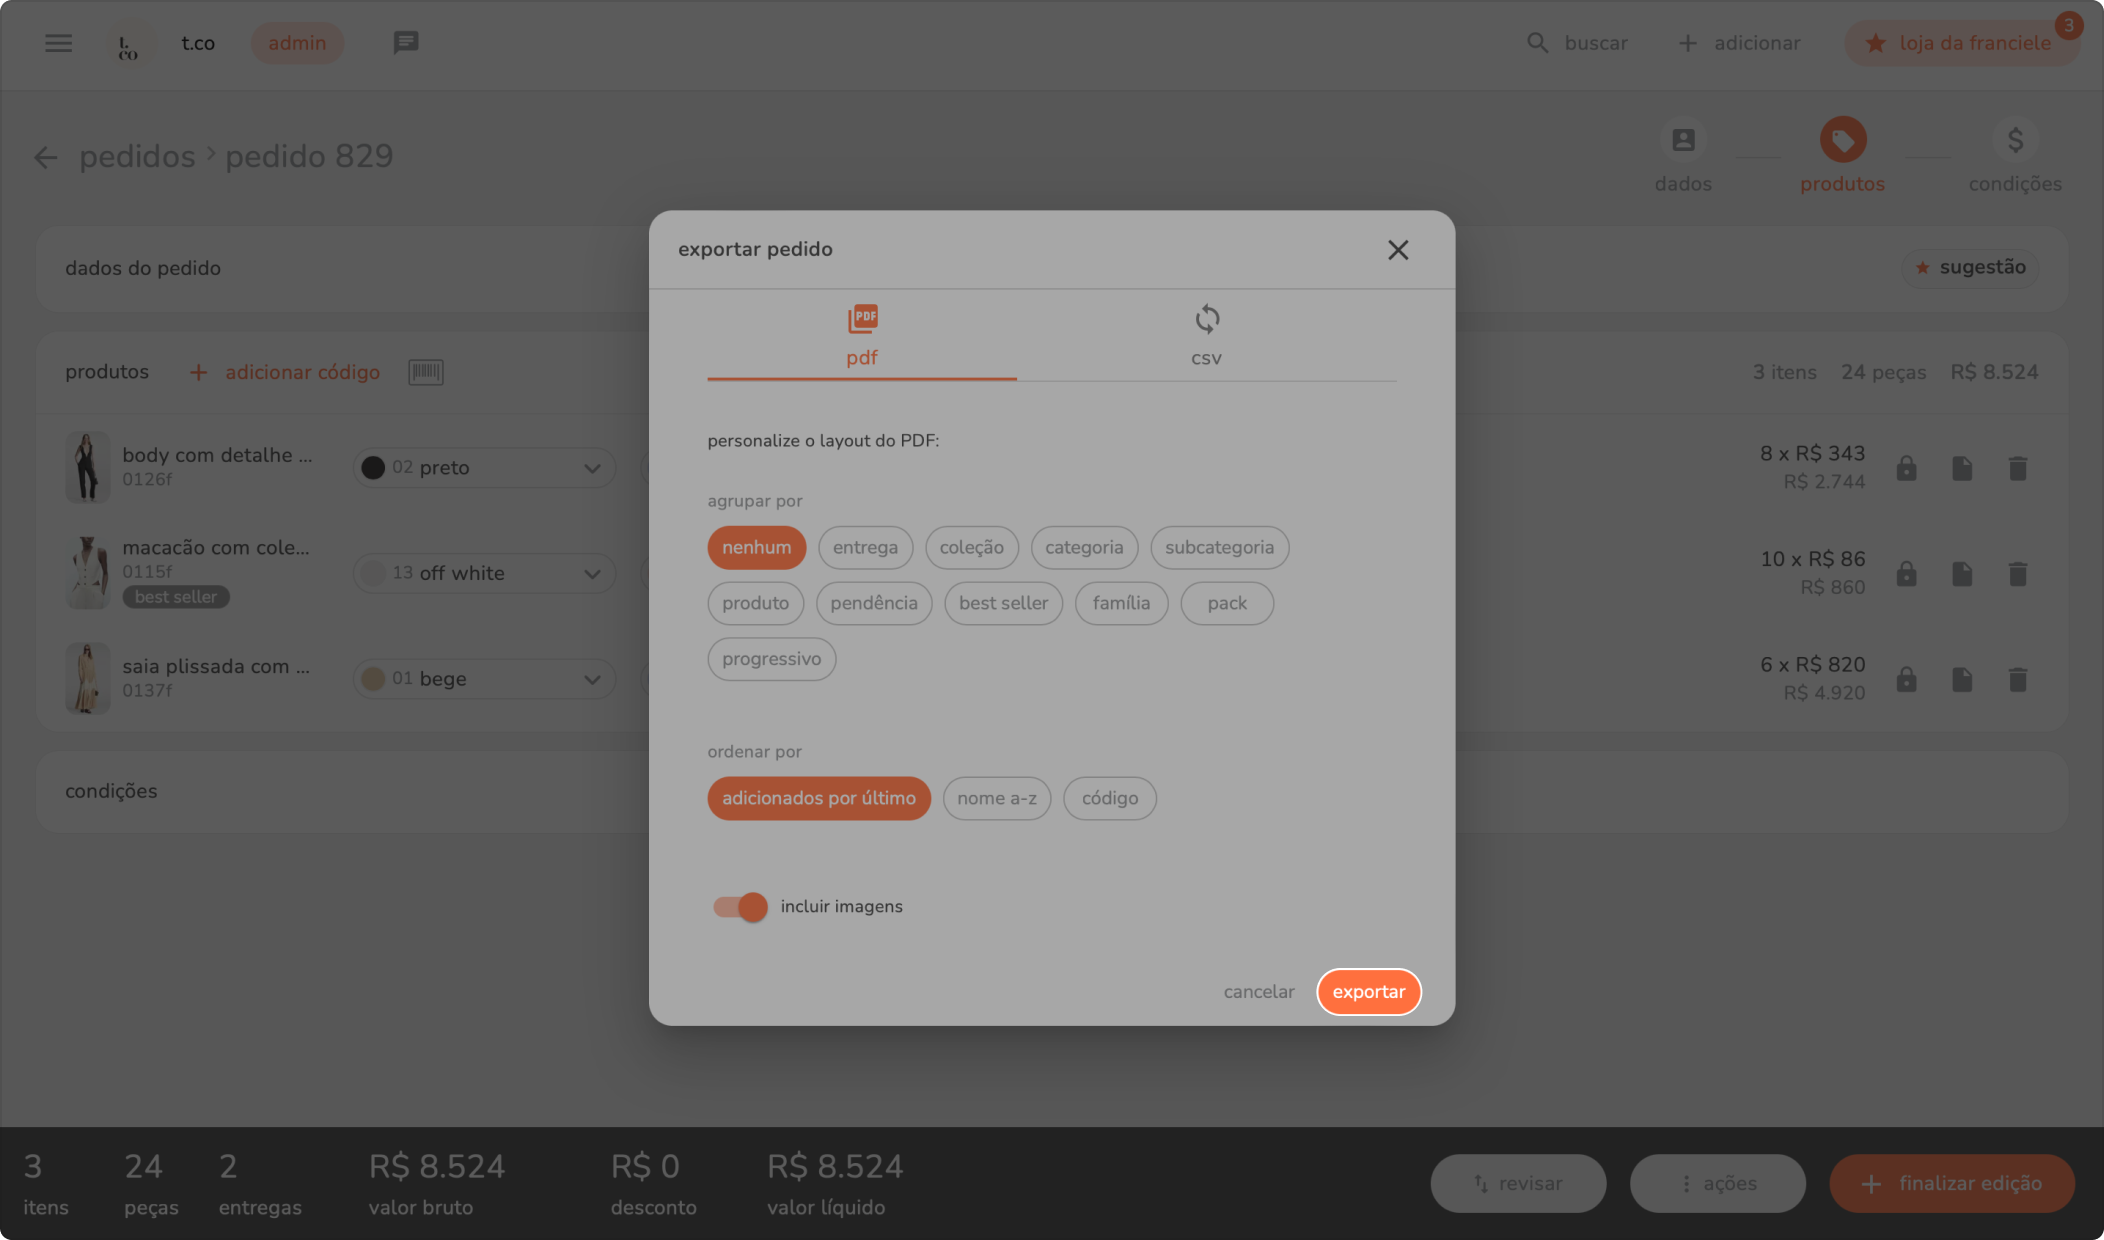Open the hamburger menu icon
2104x1240 pixels.
(x=58, y=43)
